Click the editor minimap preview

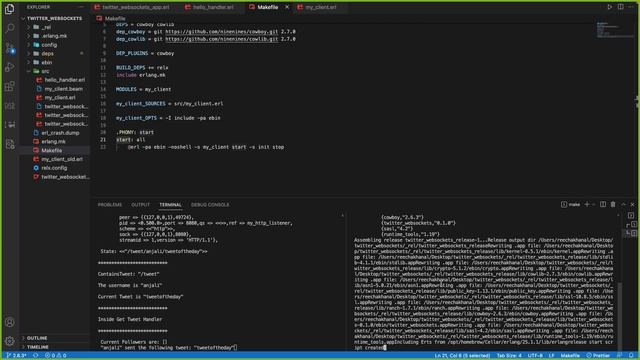(614, 30)
